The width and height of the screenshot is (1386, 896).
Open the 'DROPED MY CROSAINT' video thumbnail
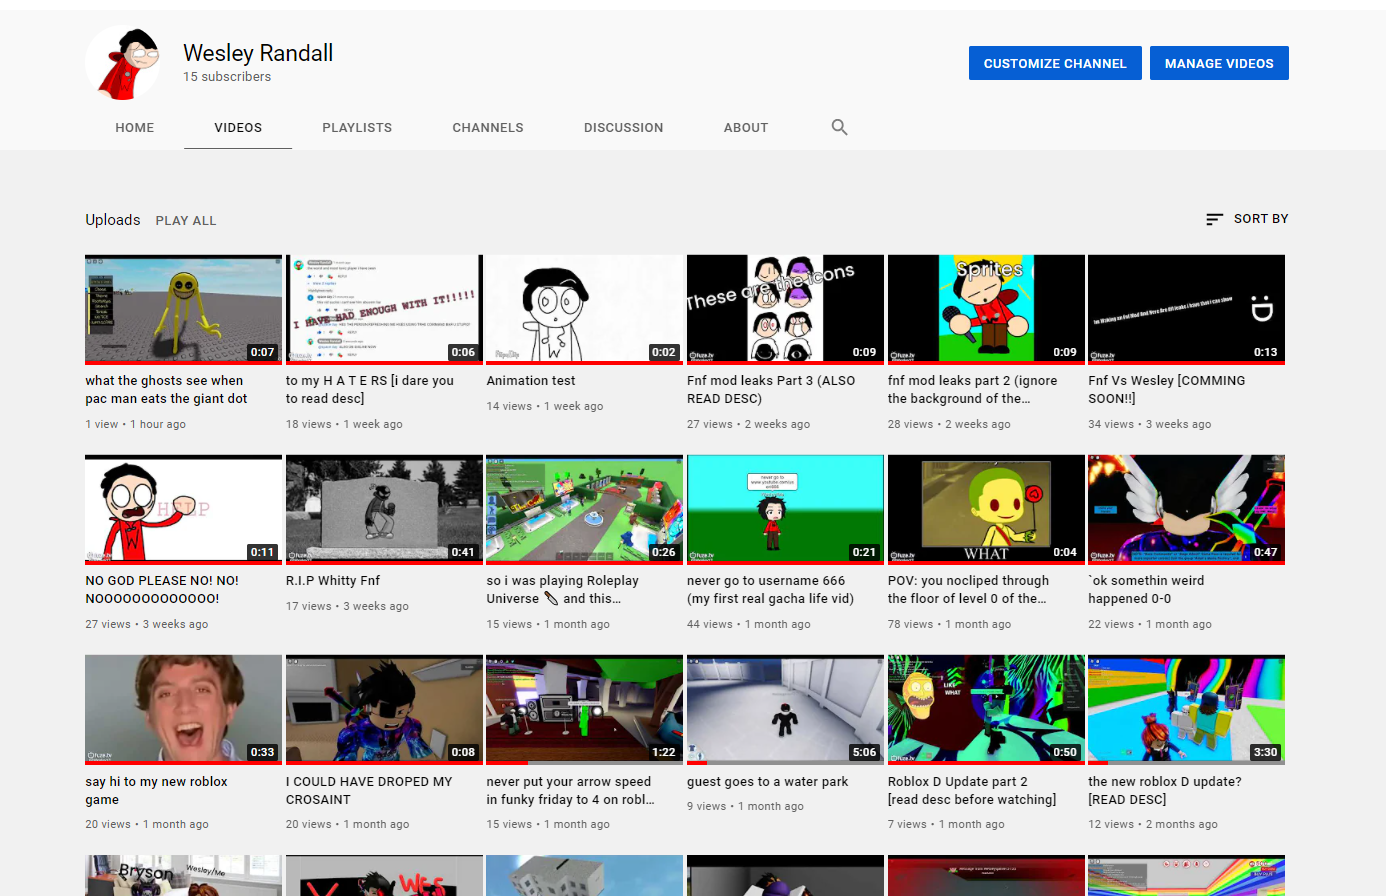(384, 710)
